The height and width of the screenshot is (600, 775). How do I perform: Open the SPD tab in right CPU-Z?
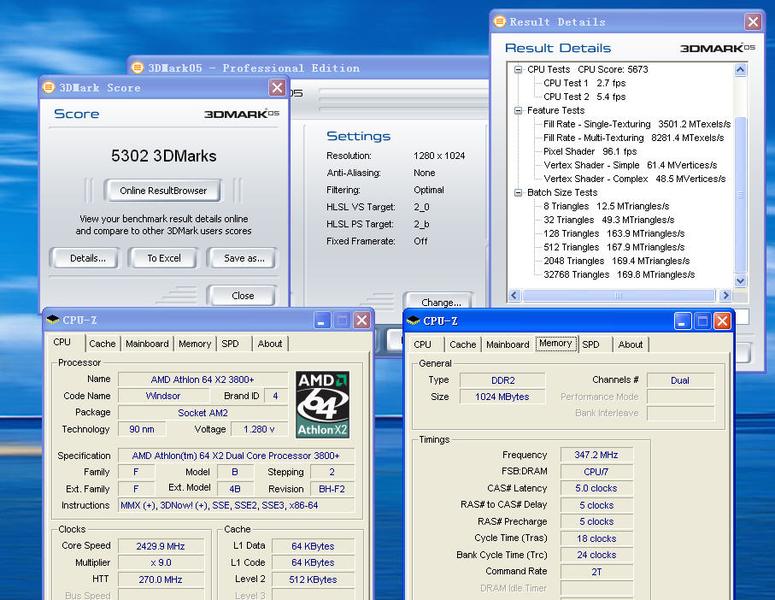point(591,344)
